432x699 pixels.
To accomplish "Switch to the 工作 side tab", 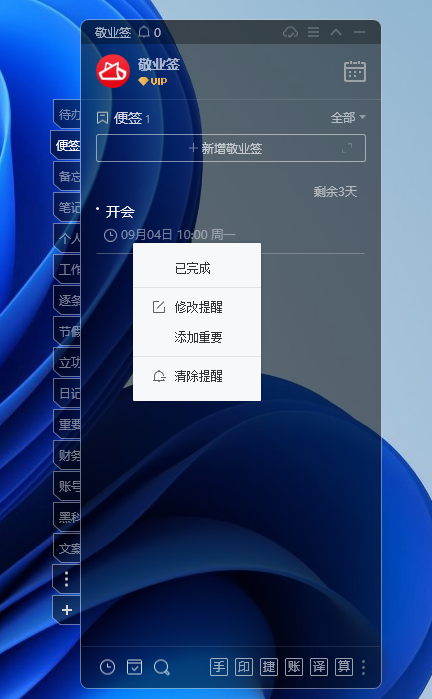I will [67, 269].
